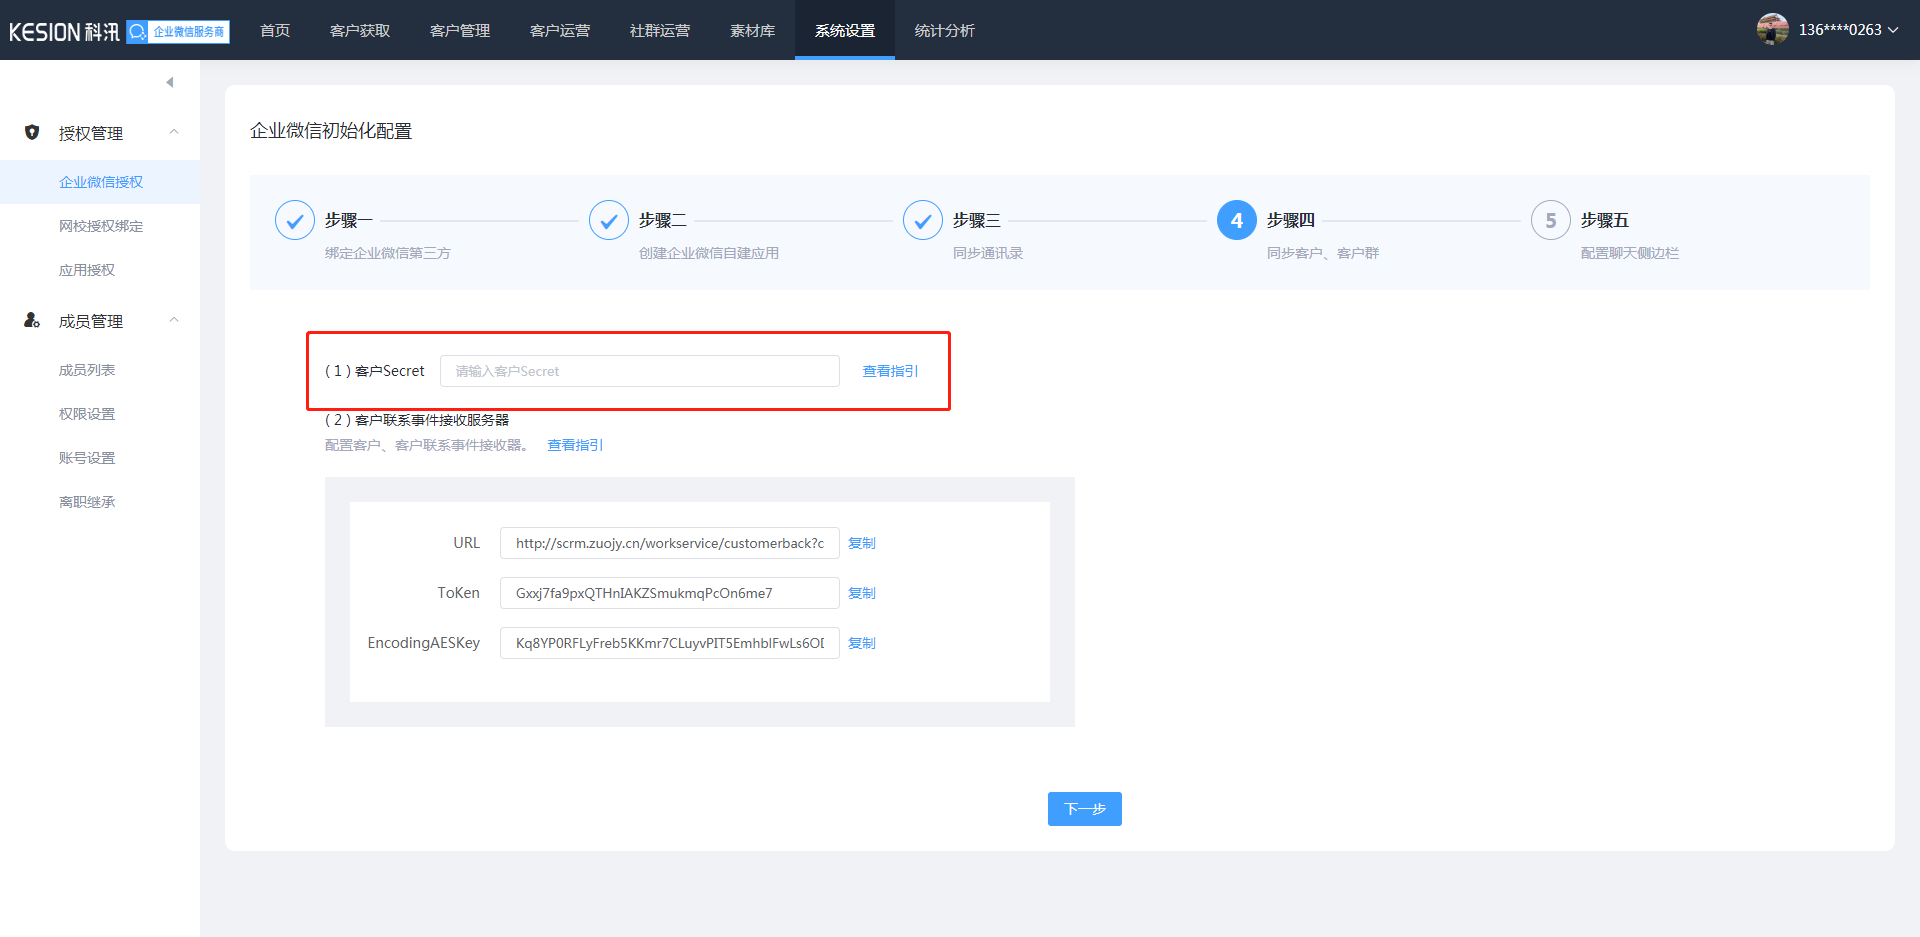Click the step two checkmark circle

(609, 220)
